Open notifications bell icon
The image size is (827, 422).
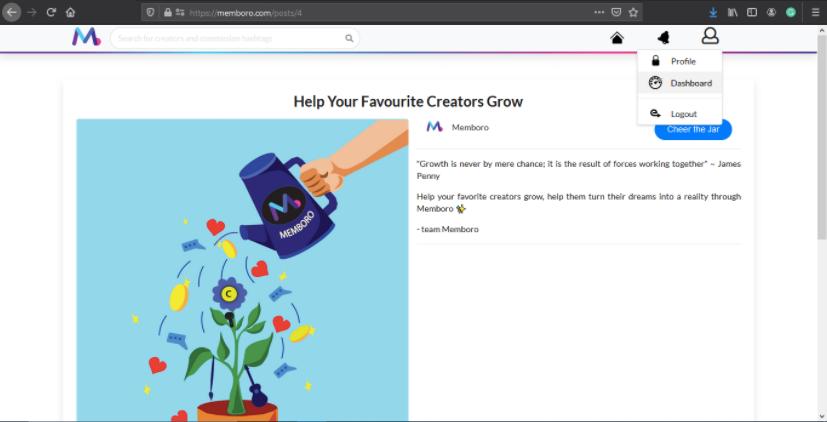click(663, 37)
